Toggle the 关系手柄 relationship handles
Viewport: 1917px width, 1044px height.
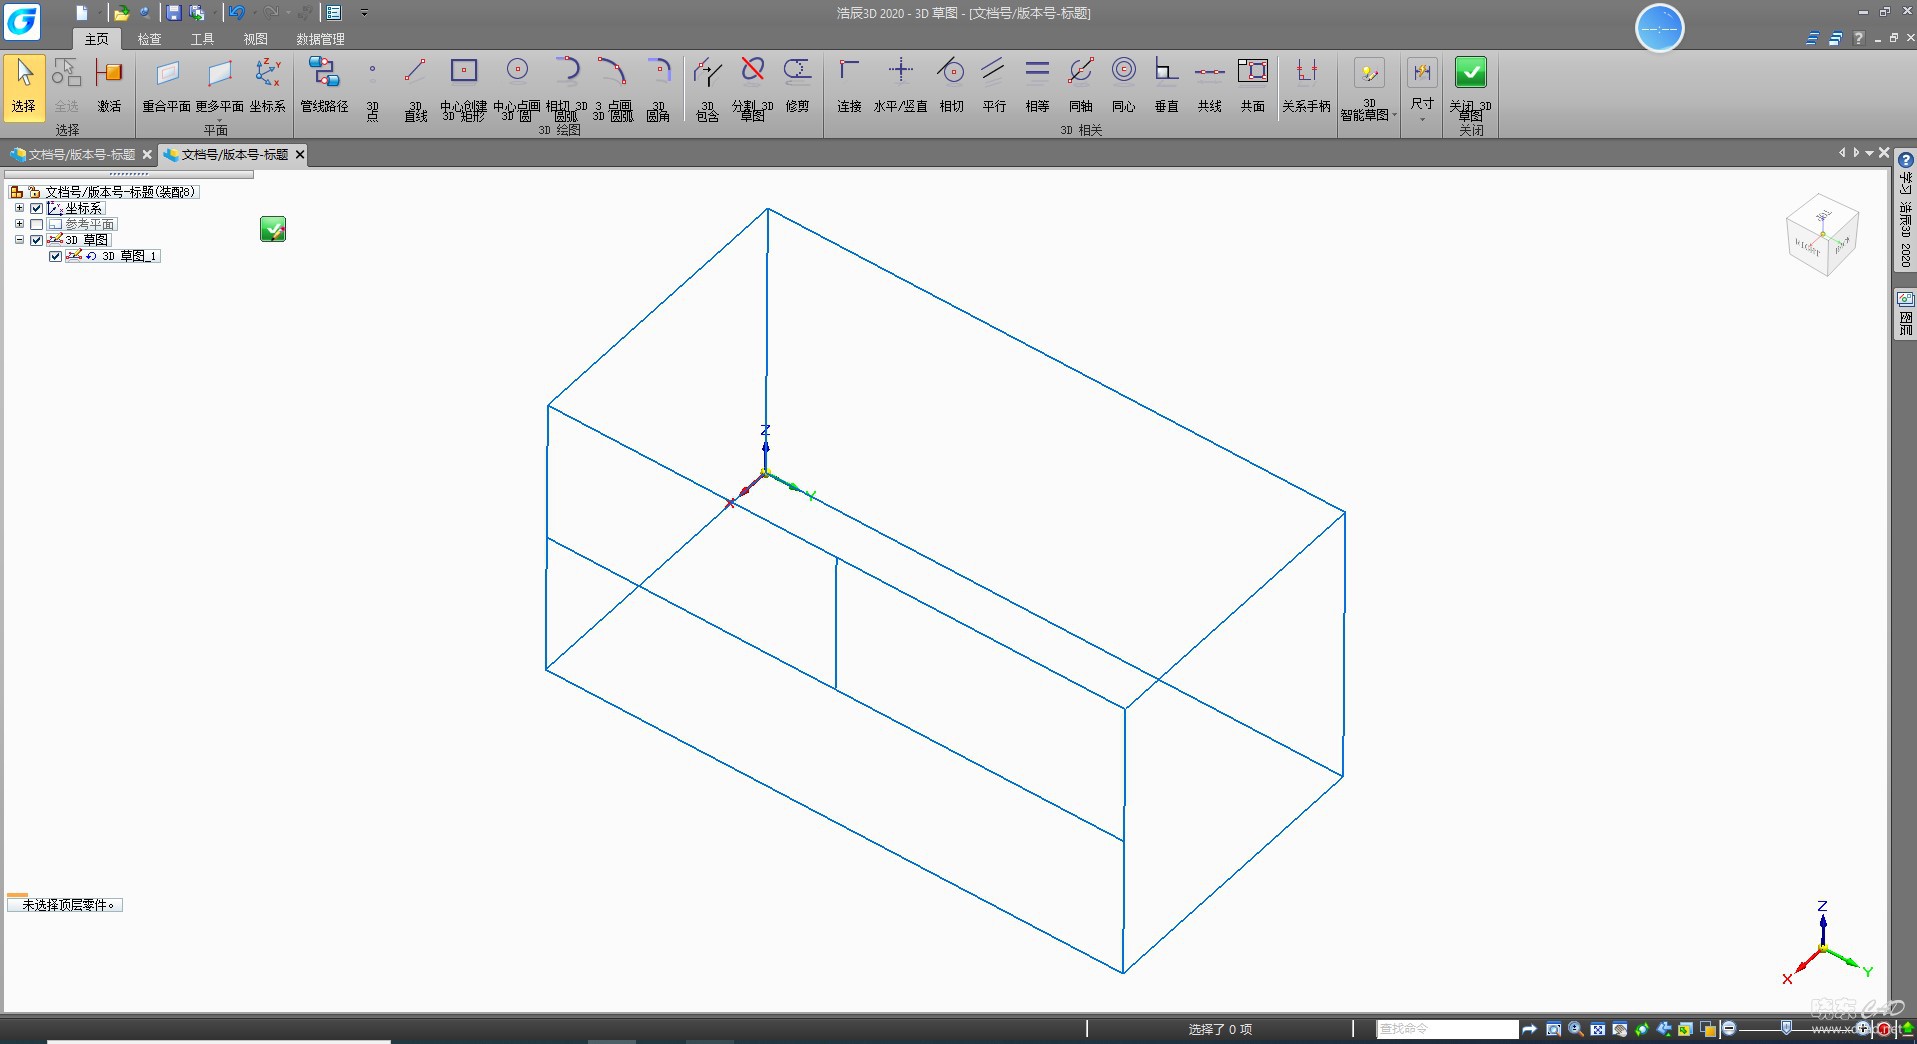[x=1306, y=86]
